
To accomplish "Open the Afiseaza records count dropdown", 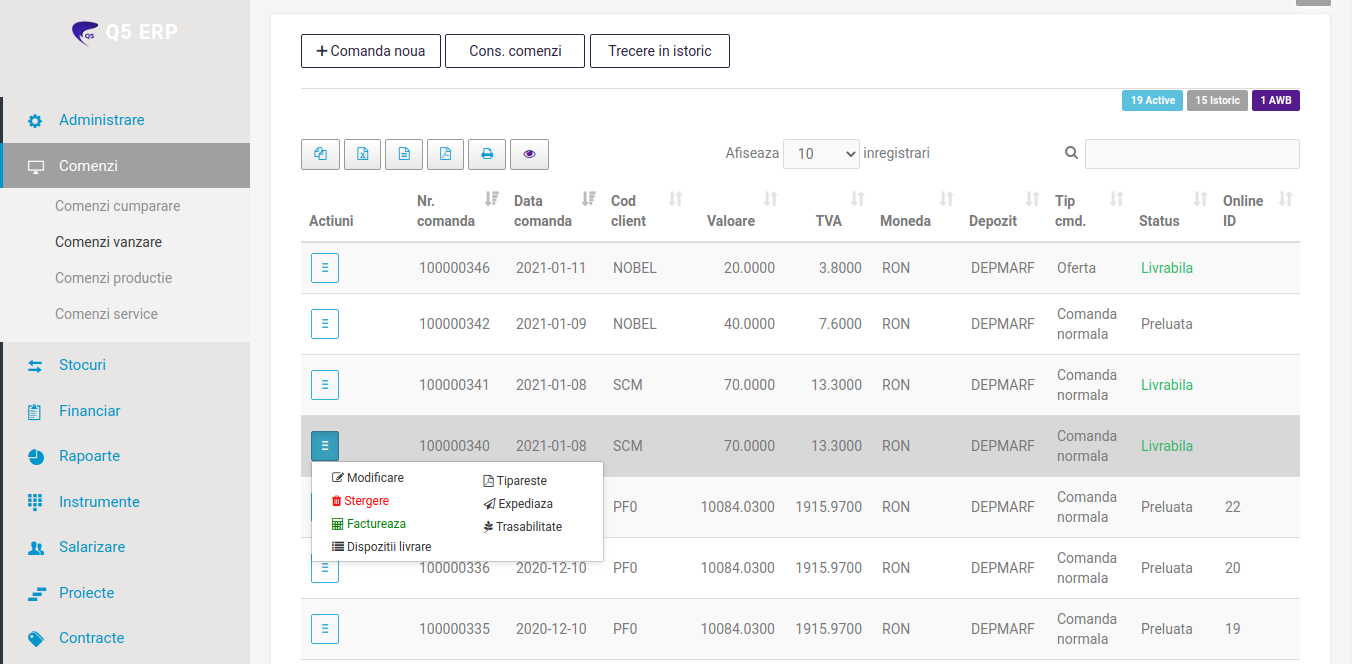I will tap(821, 154).
